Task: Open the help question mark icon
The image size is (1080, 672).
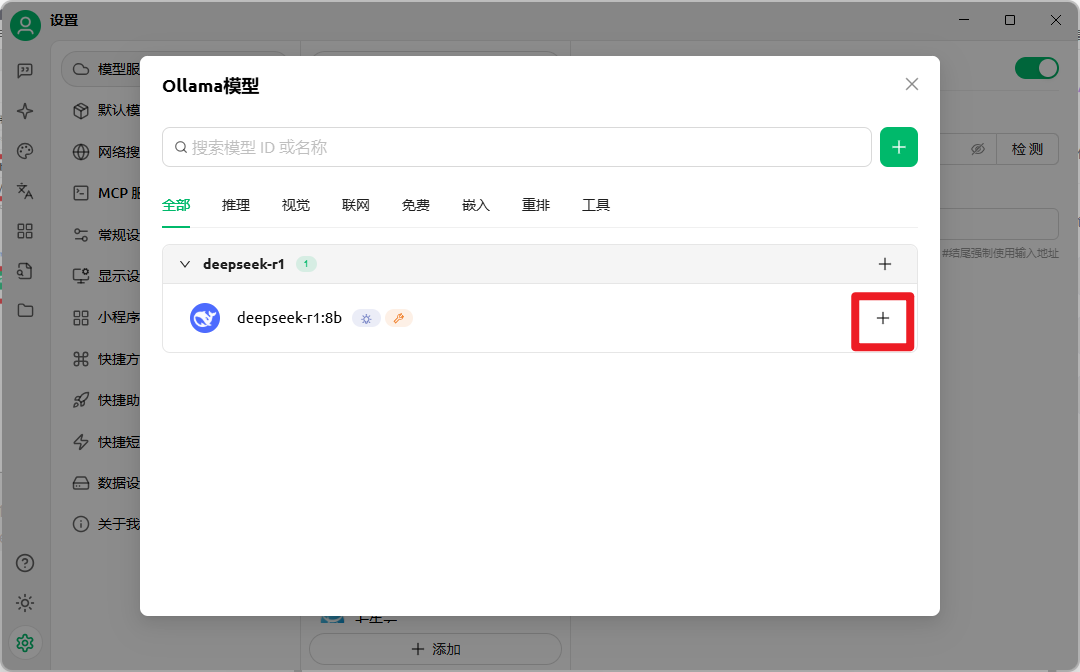Action: (x=25, y=563)
